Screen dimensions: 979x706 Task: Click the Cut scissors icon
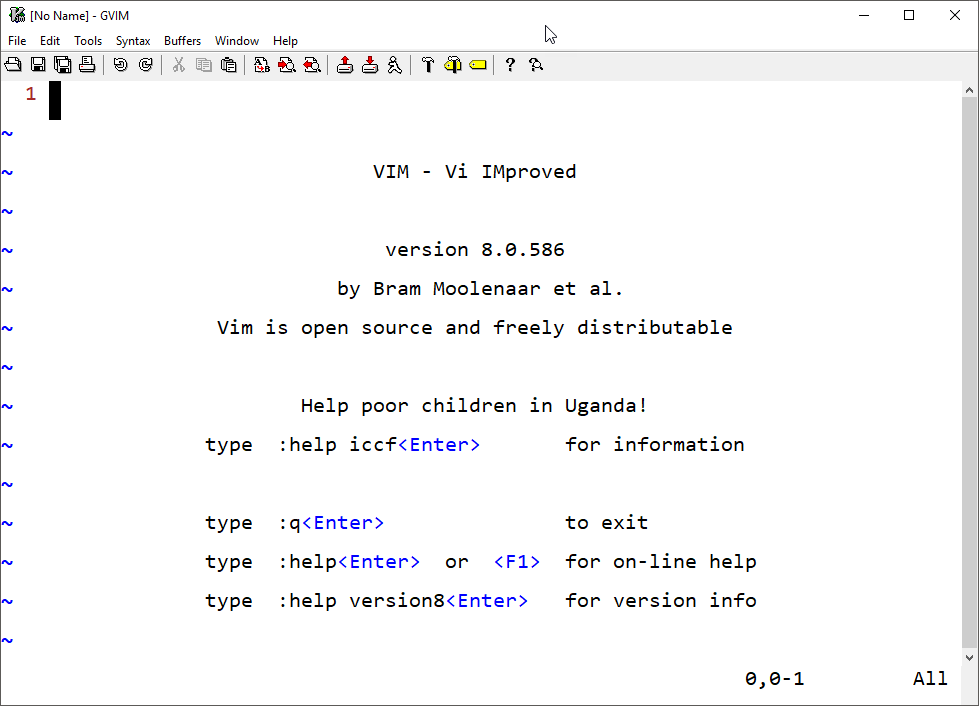pos(179,65)
